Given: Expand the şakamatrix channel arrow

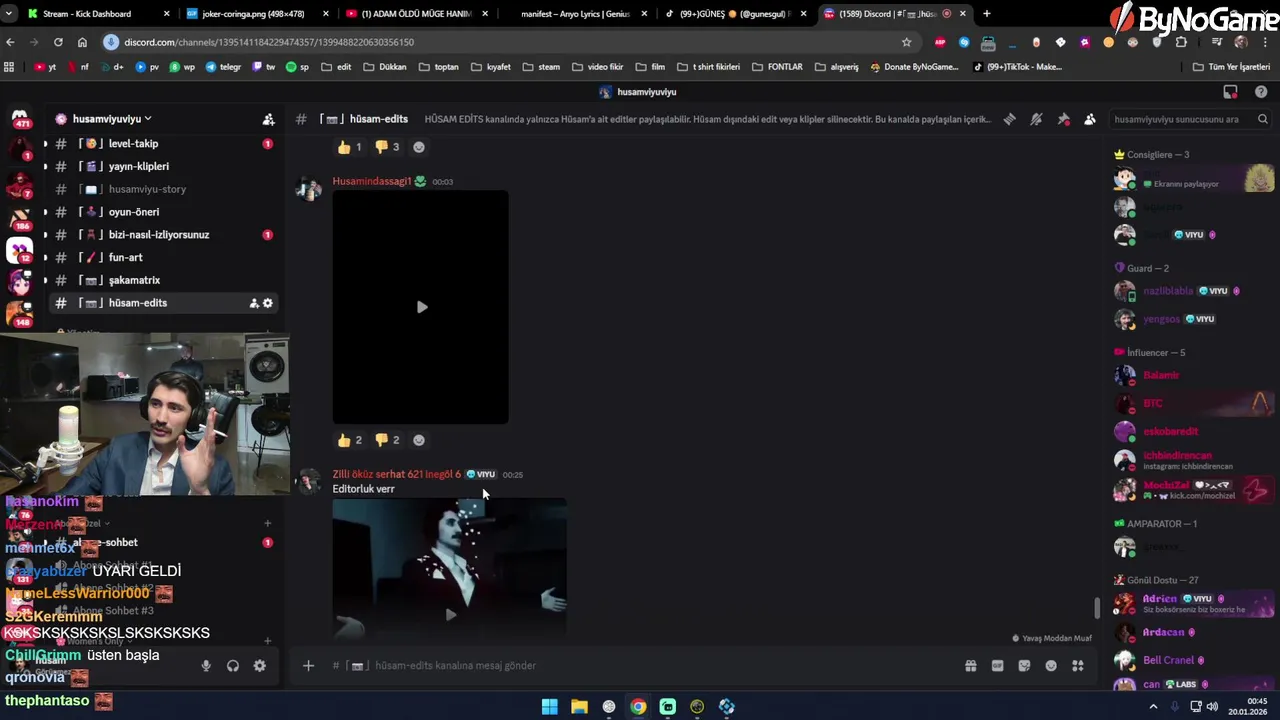Looking at the screenshot, I should (45, 281).
